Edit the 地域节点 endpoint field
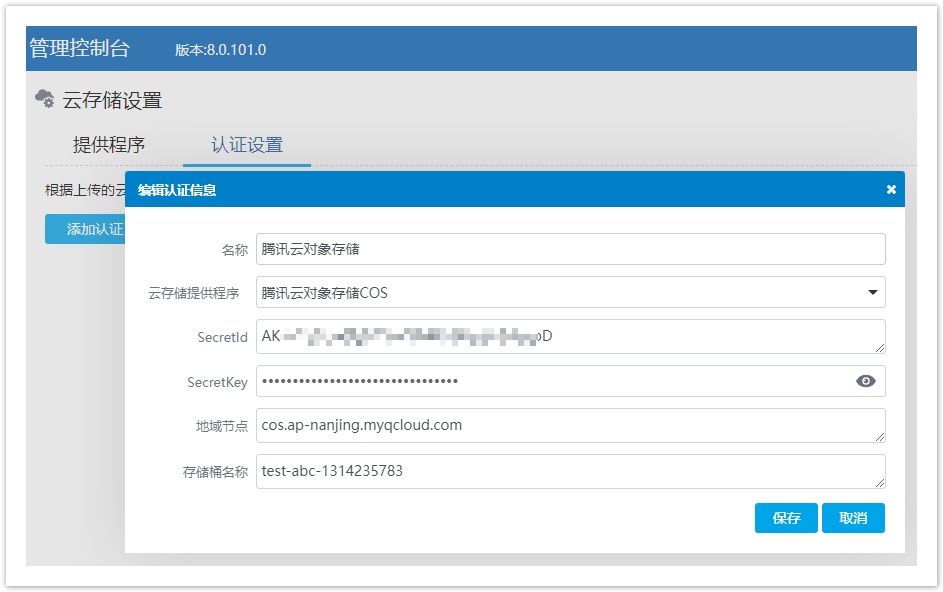This screenshot has width=943, height=592. pyautogui.click(x=570, y=425)
